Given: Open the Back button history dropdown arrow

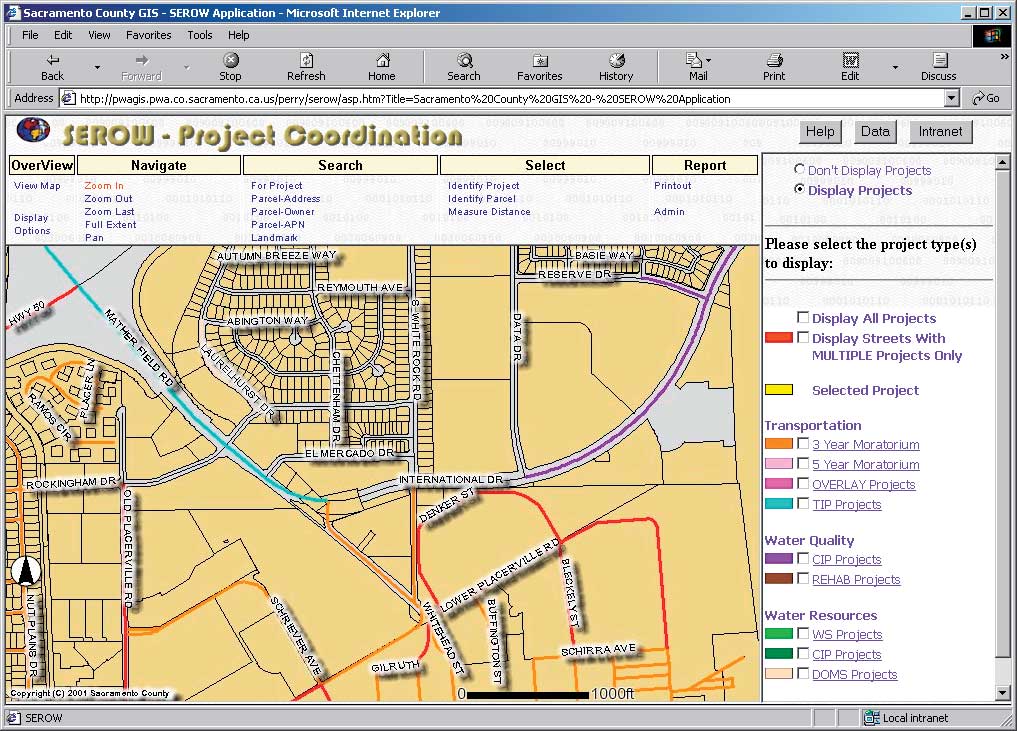Looking at the screenshot, I should pos(97,67).
